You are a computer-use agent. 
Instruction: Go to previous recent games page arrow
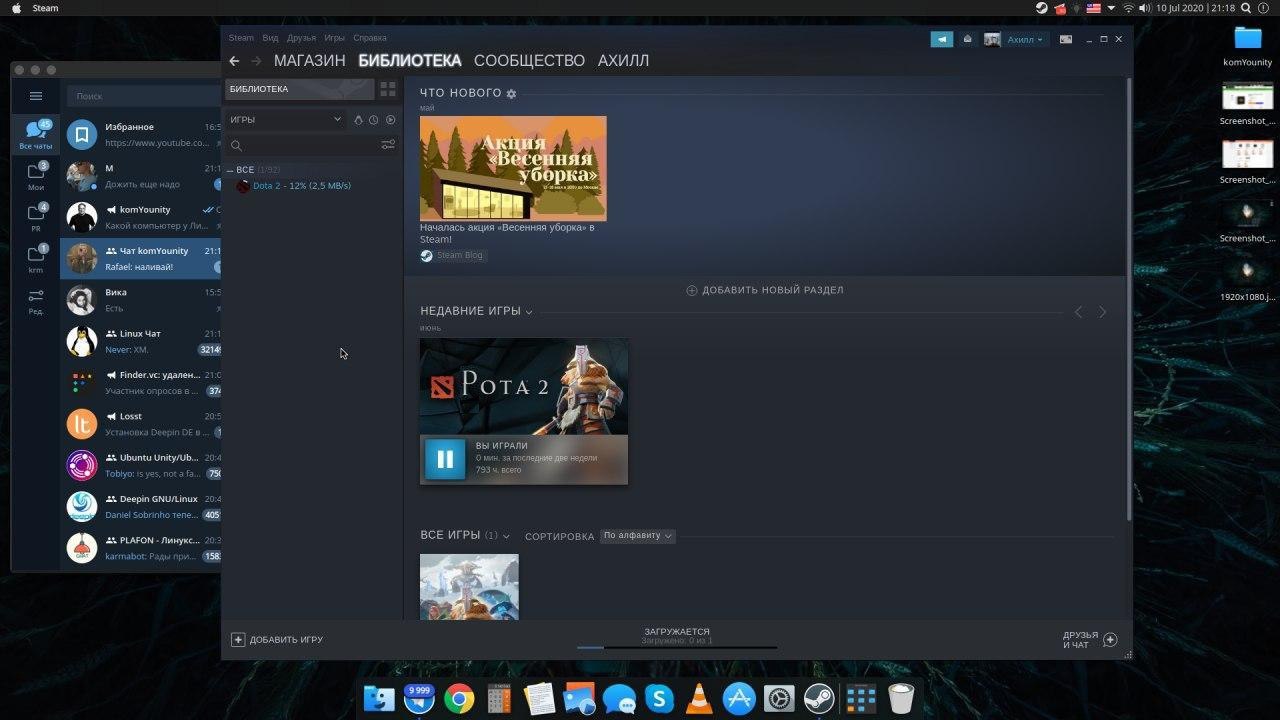[x=1078, y=312]
